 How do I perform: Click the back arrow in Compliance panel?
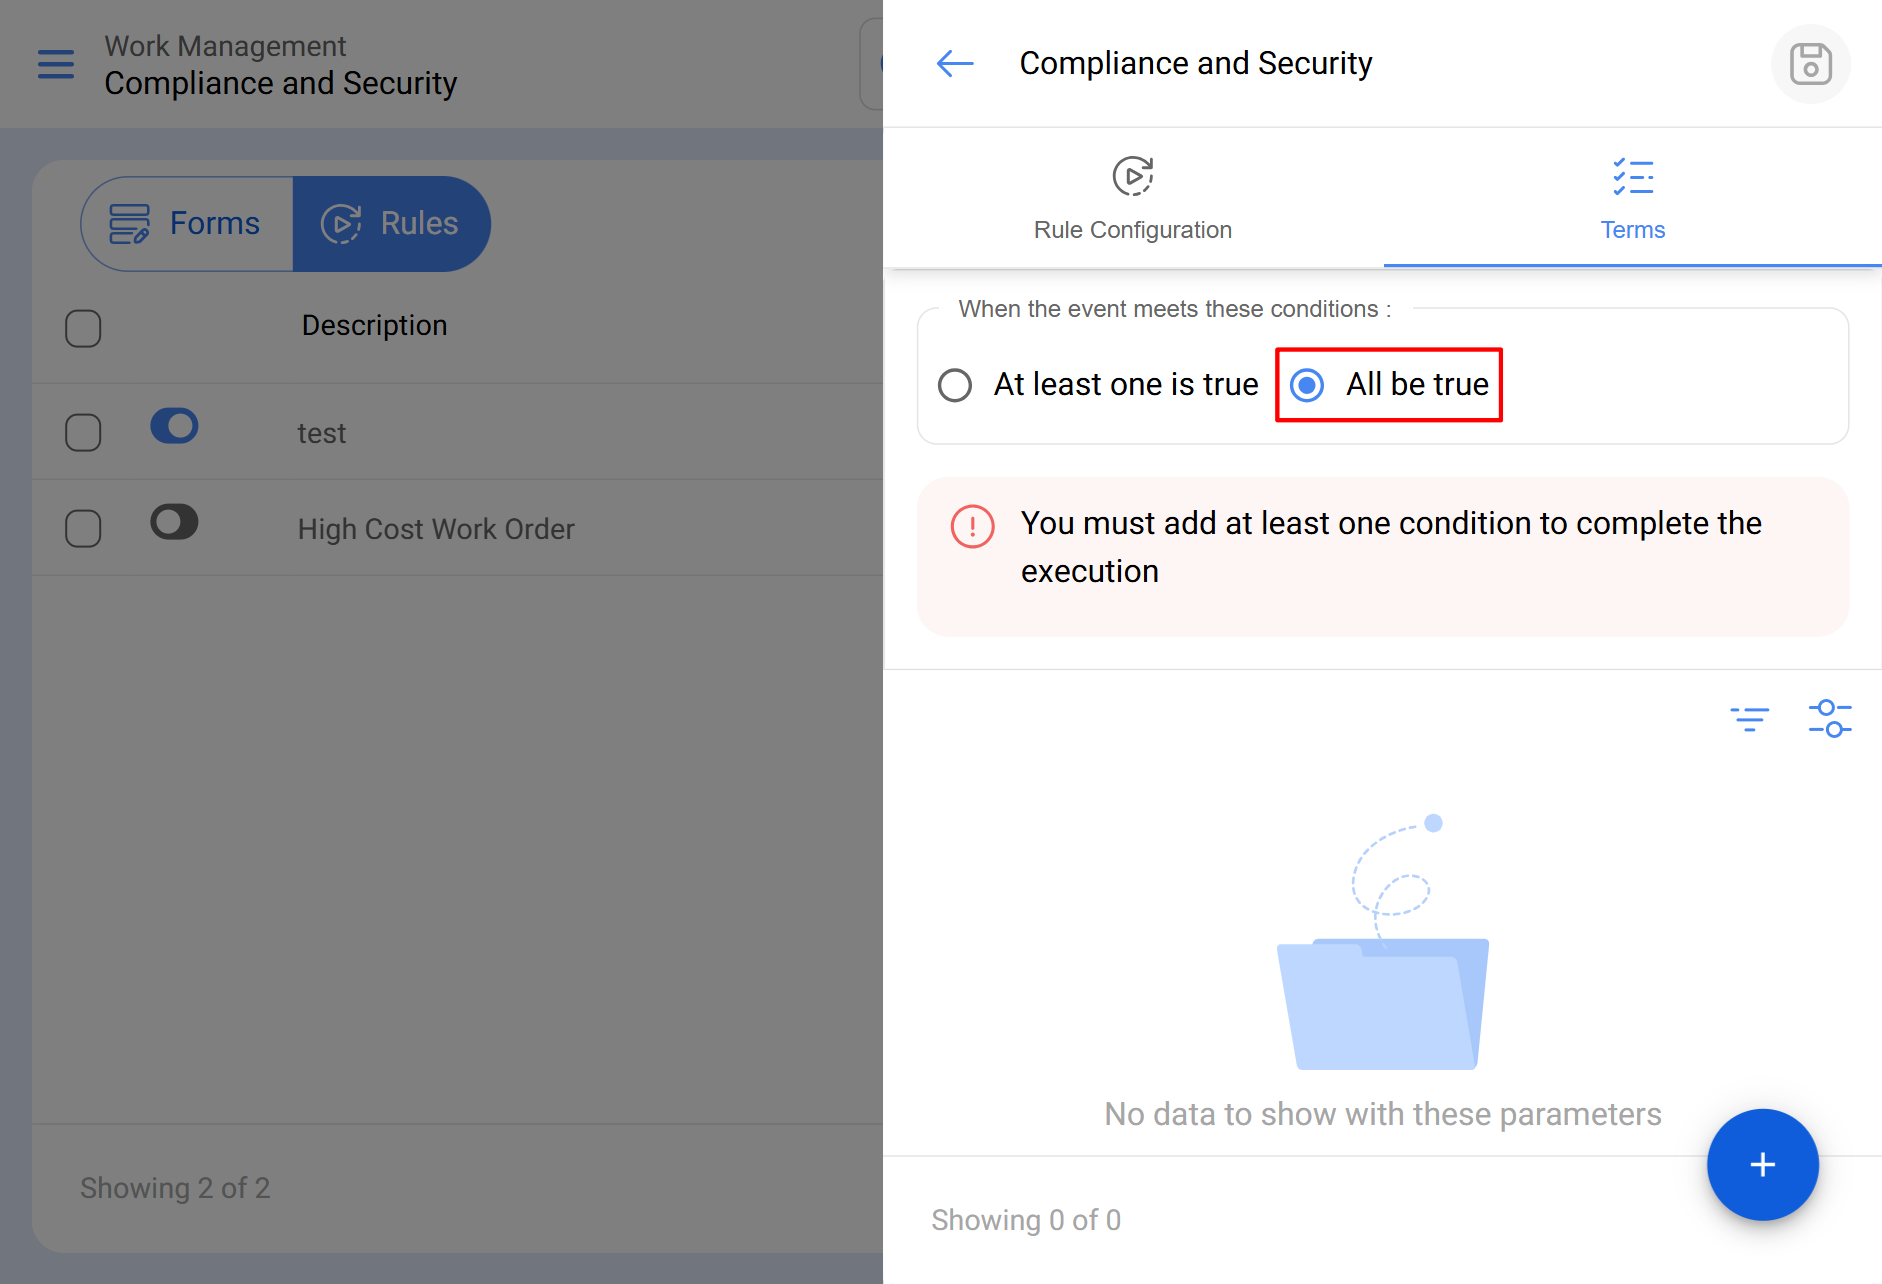pos(955,64)
